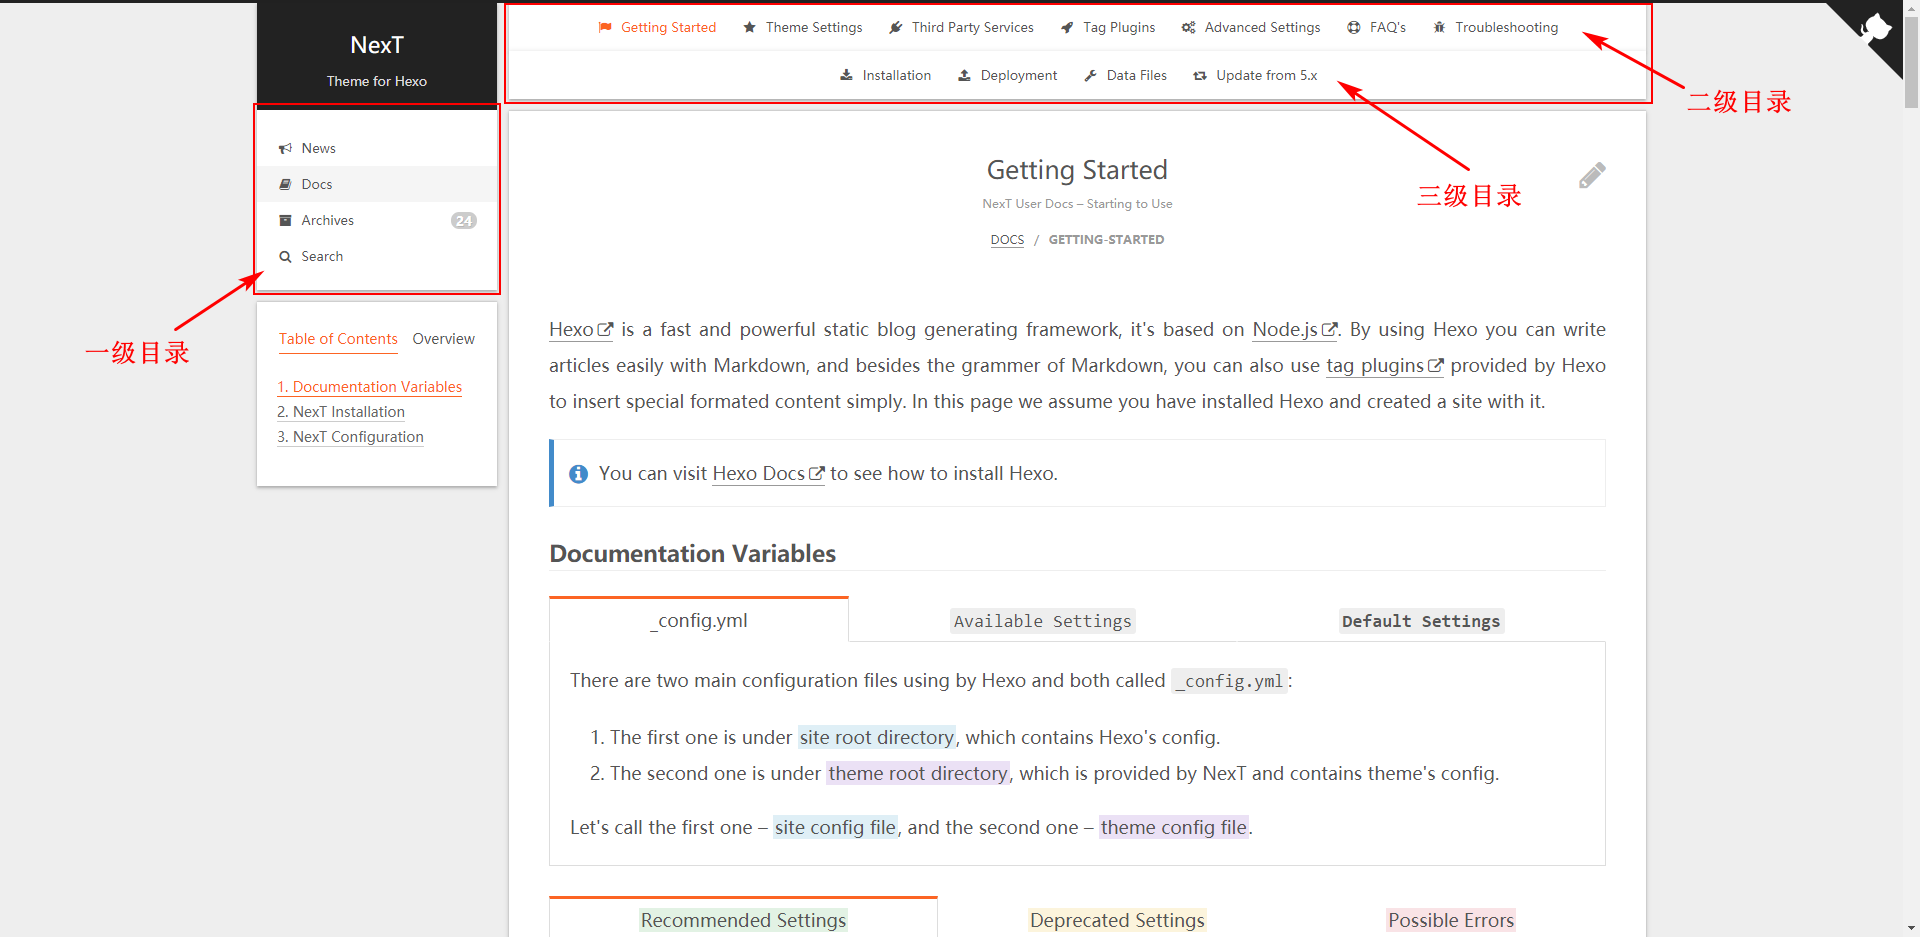The image size is (1920, 937).
Task: Click the flag icon beside Getting Started
Action: tap(605, 27)
